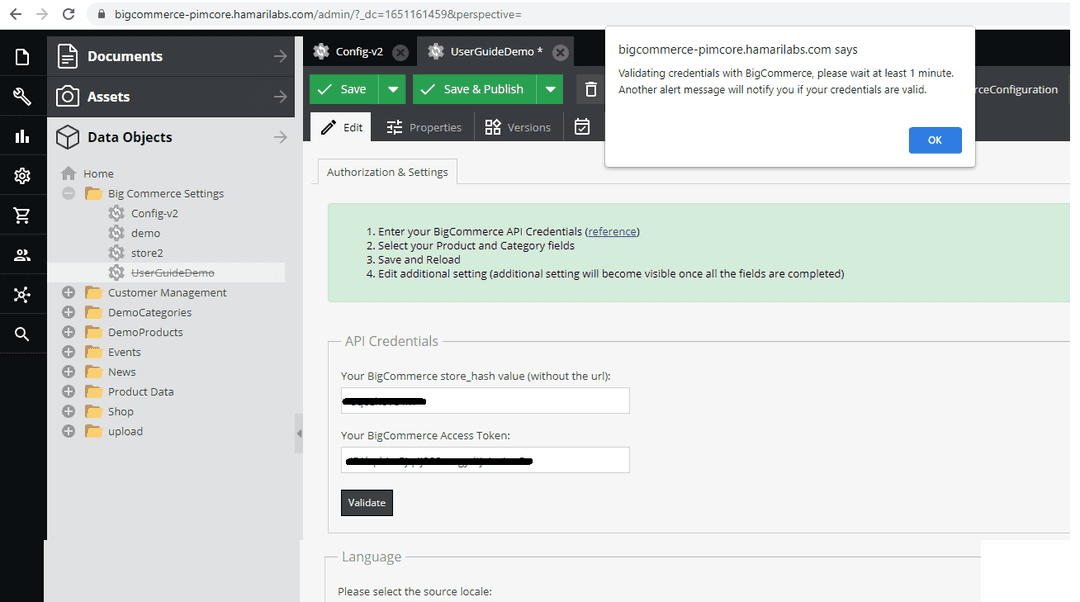Open the Documents panel header

pos(171,56)
